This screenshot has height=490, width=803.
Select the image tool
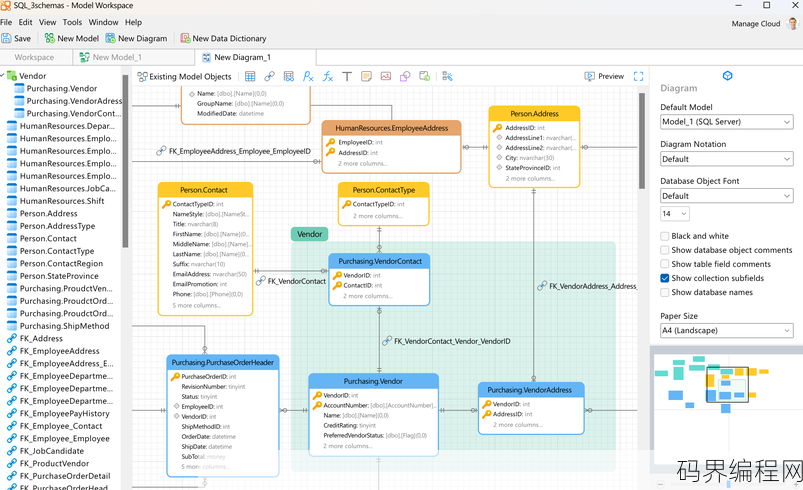pyautogui.click(x=386, y=76)
